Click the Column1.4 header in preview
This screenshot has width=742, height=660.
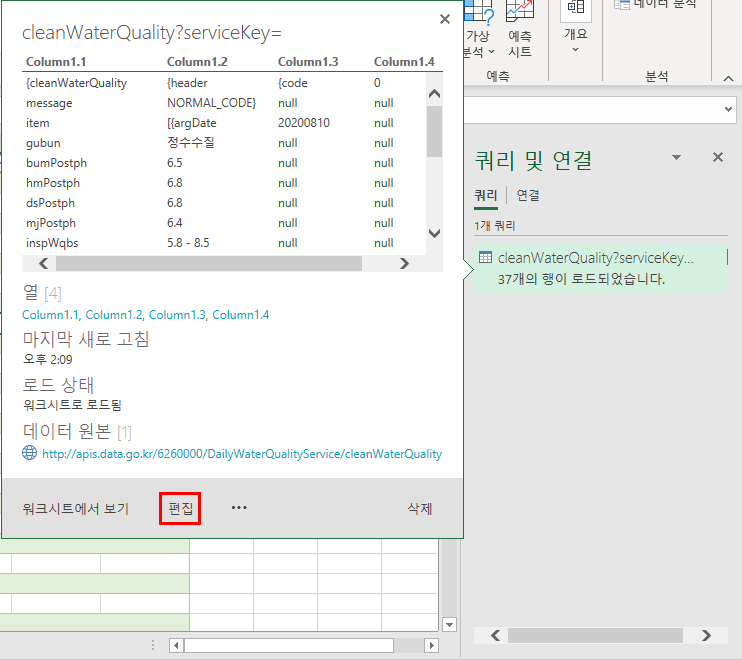[404, 62]
